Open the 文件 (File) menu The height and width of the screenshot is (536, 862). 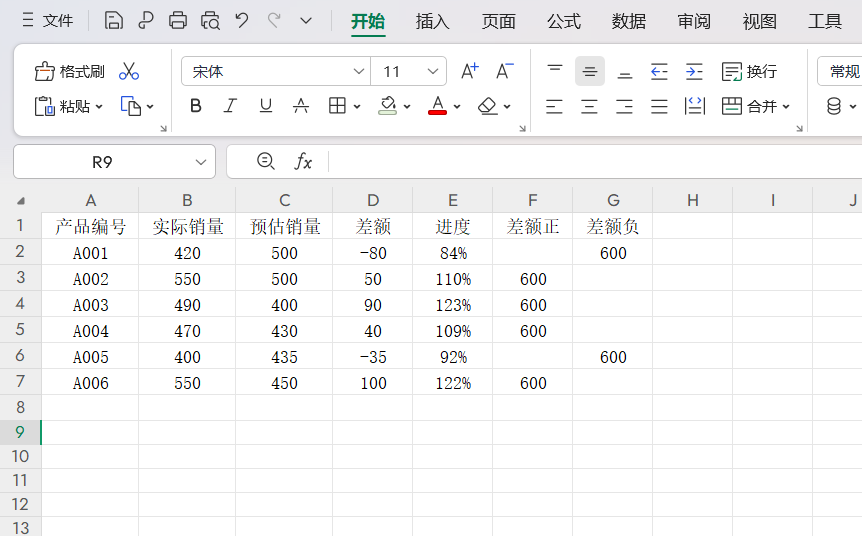tap(47, 20)
